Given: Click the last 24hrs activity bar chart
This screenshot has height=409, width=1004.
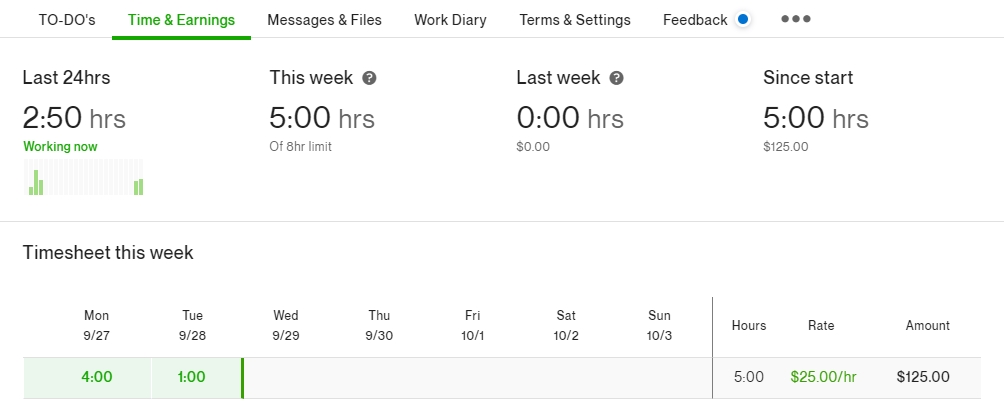Looking at the screenshot, I should point(83,177).
